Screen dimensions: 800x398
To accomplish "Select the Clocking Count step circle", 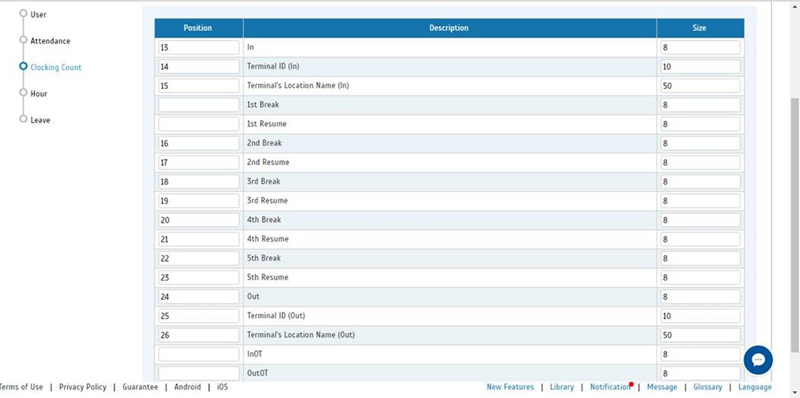I will [23, 66].
